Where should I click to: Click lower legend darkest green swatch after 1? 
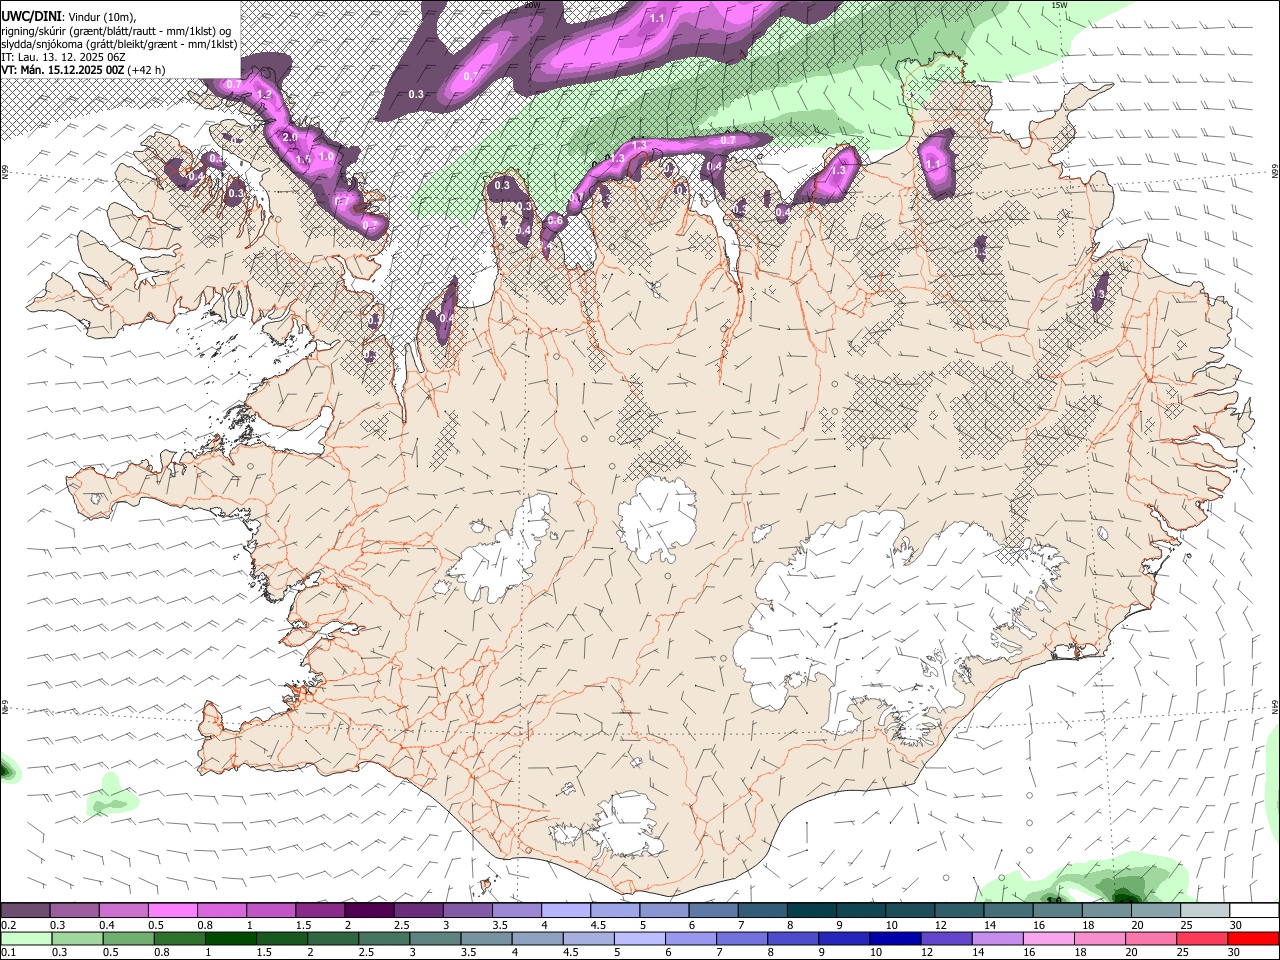coord(230,939)
